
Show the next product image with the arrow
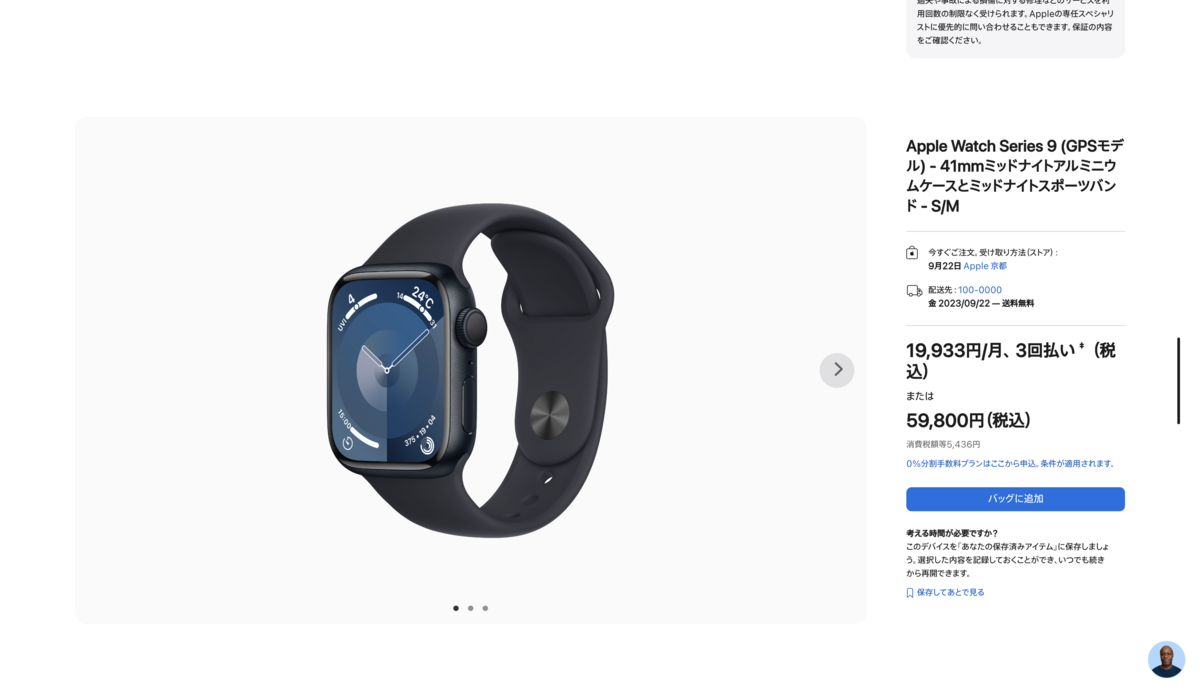tap(837, 370)
